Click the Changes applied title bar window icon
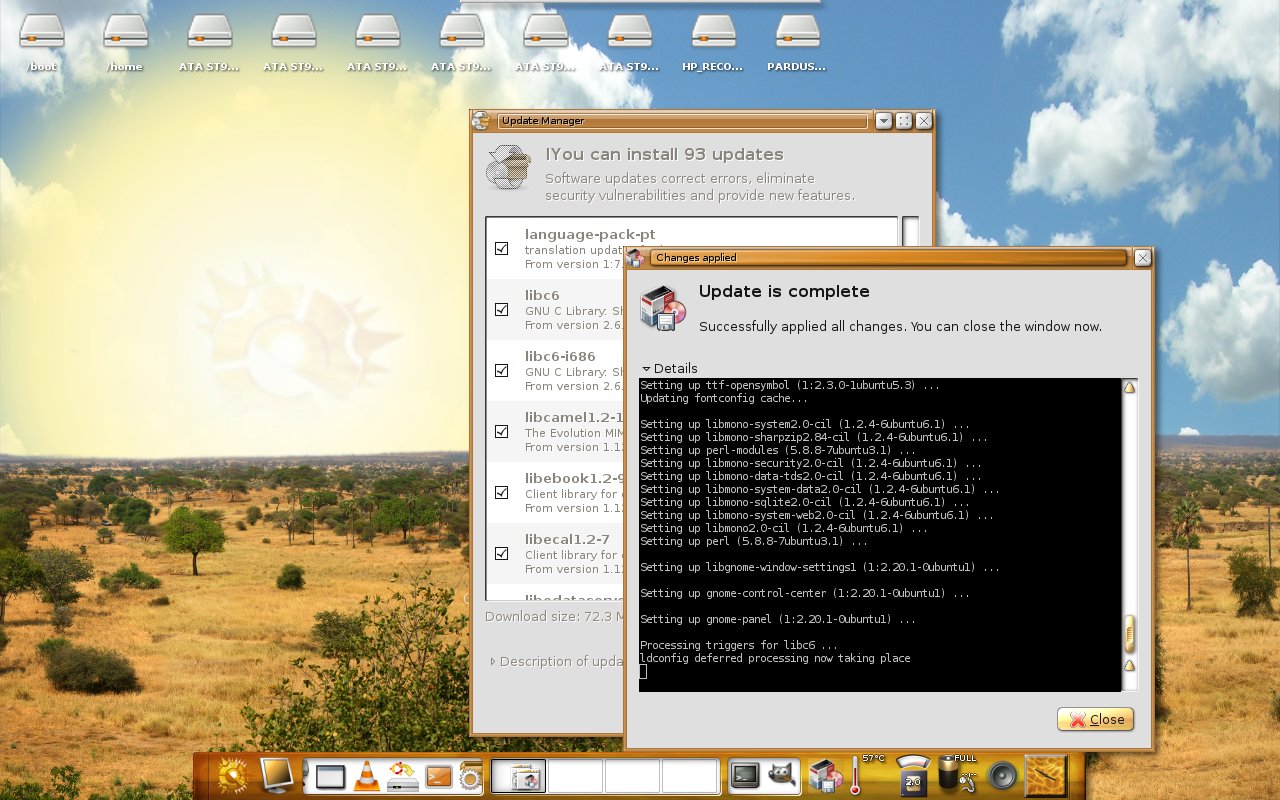Viewport: 1280px width, 800px height. 635,258
